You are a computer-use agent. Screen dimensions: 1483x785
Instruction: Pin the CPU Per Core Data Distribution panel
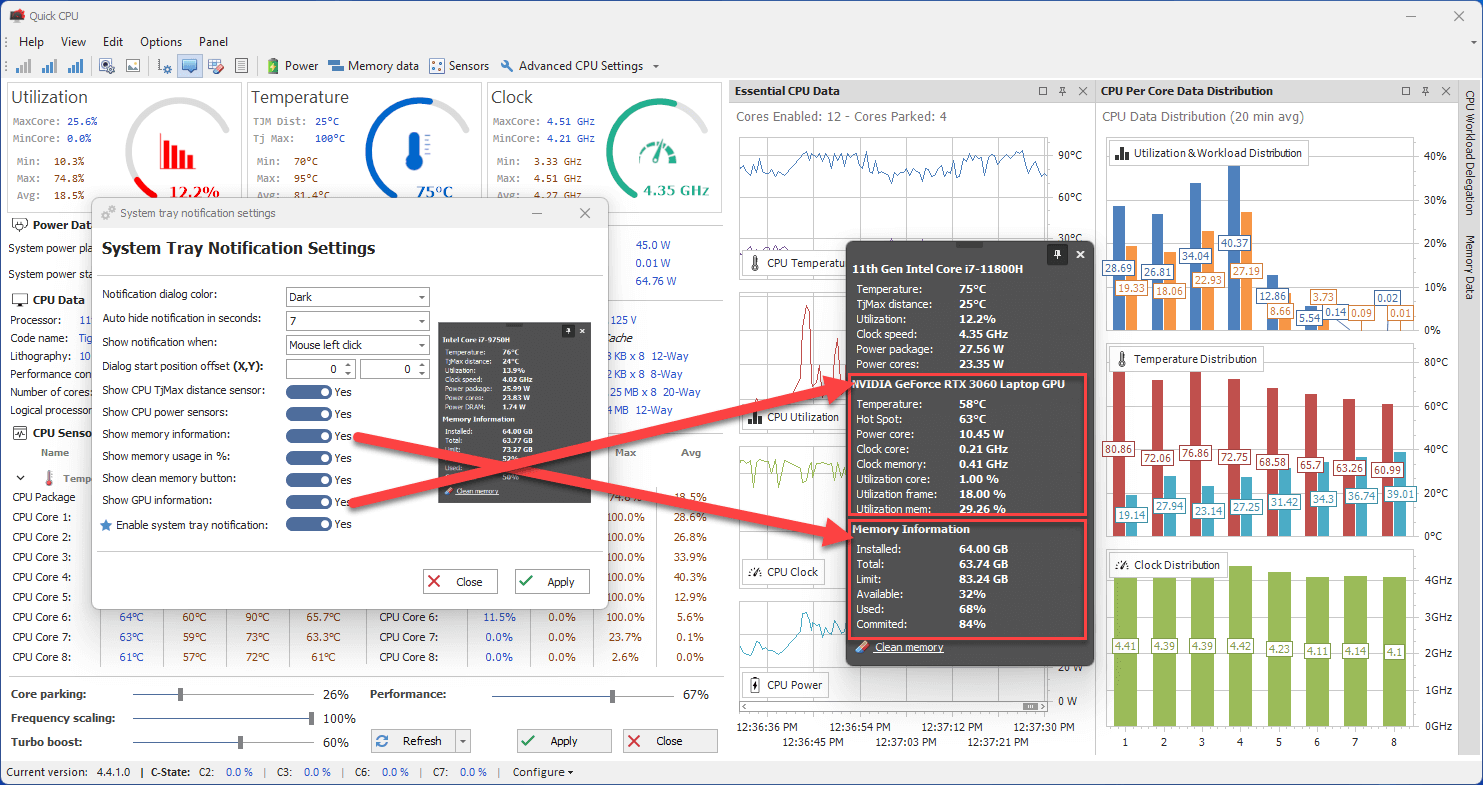1428,91
